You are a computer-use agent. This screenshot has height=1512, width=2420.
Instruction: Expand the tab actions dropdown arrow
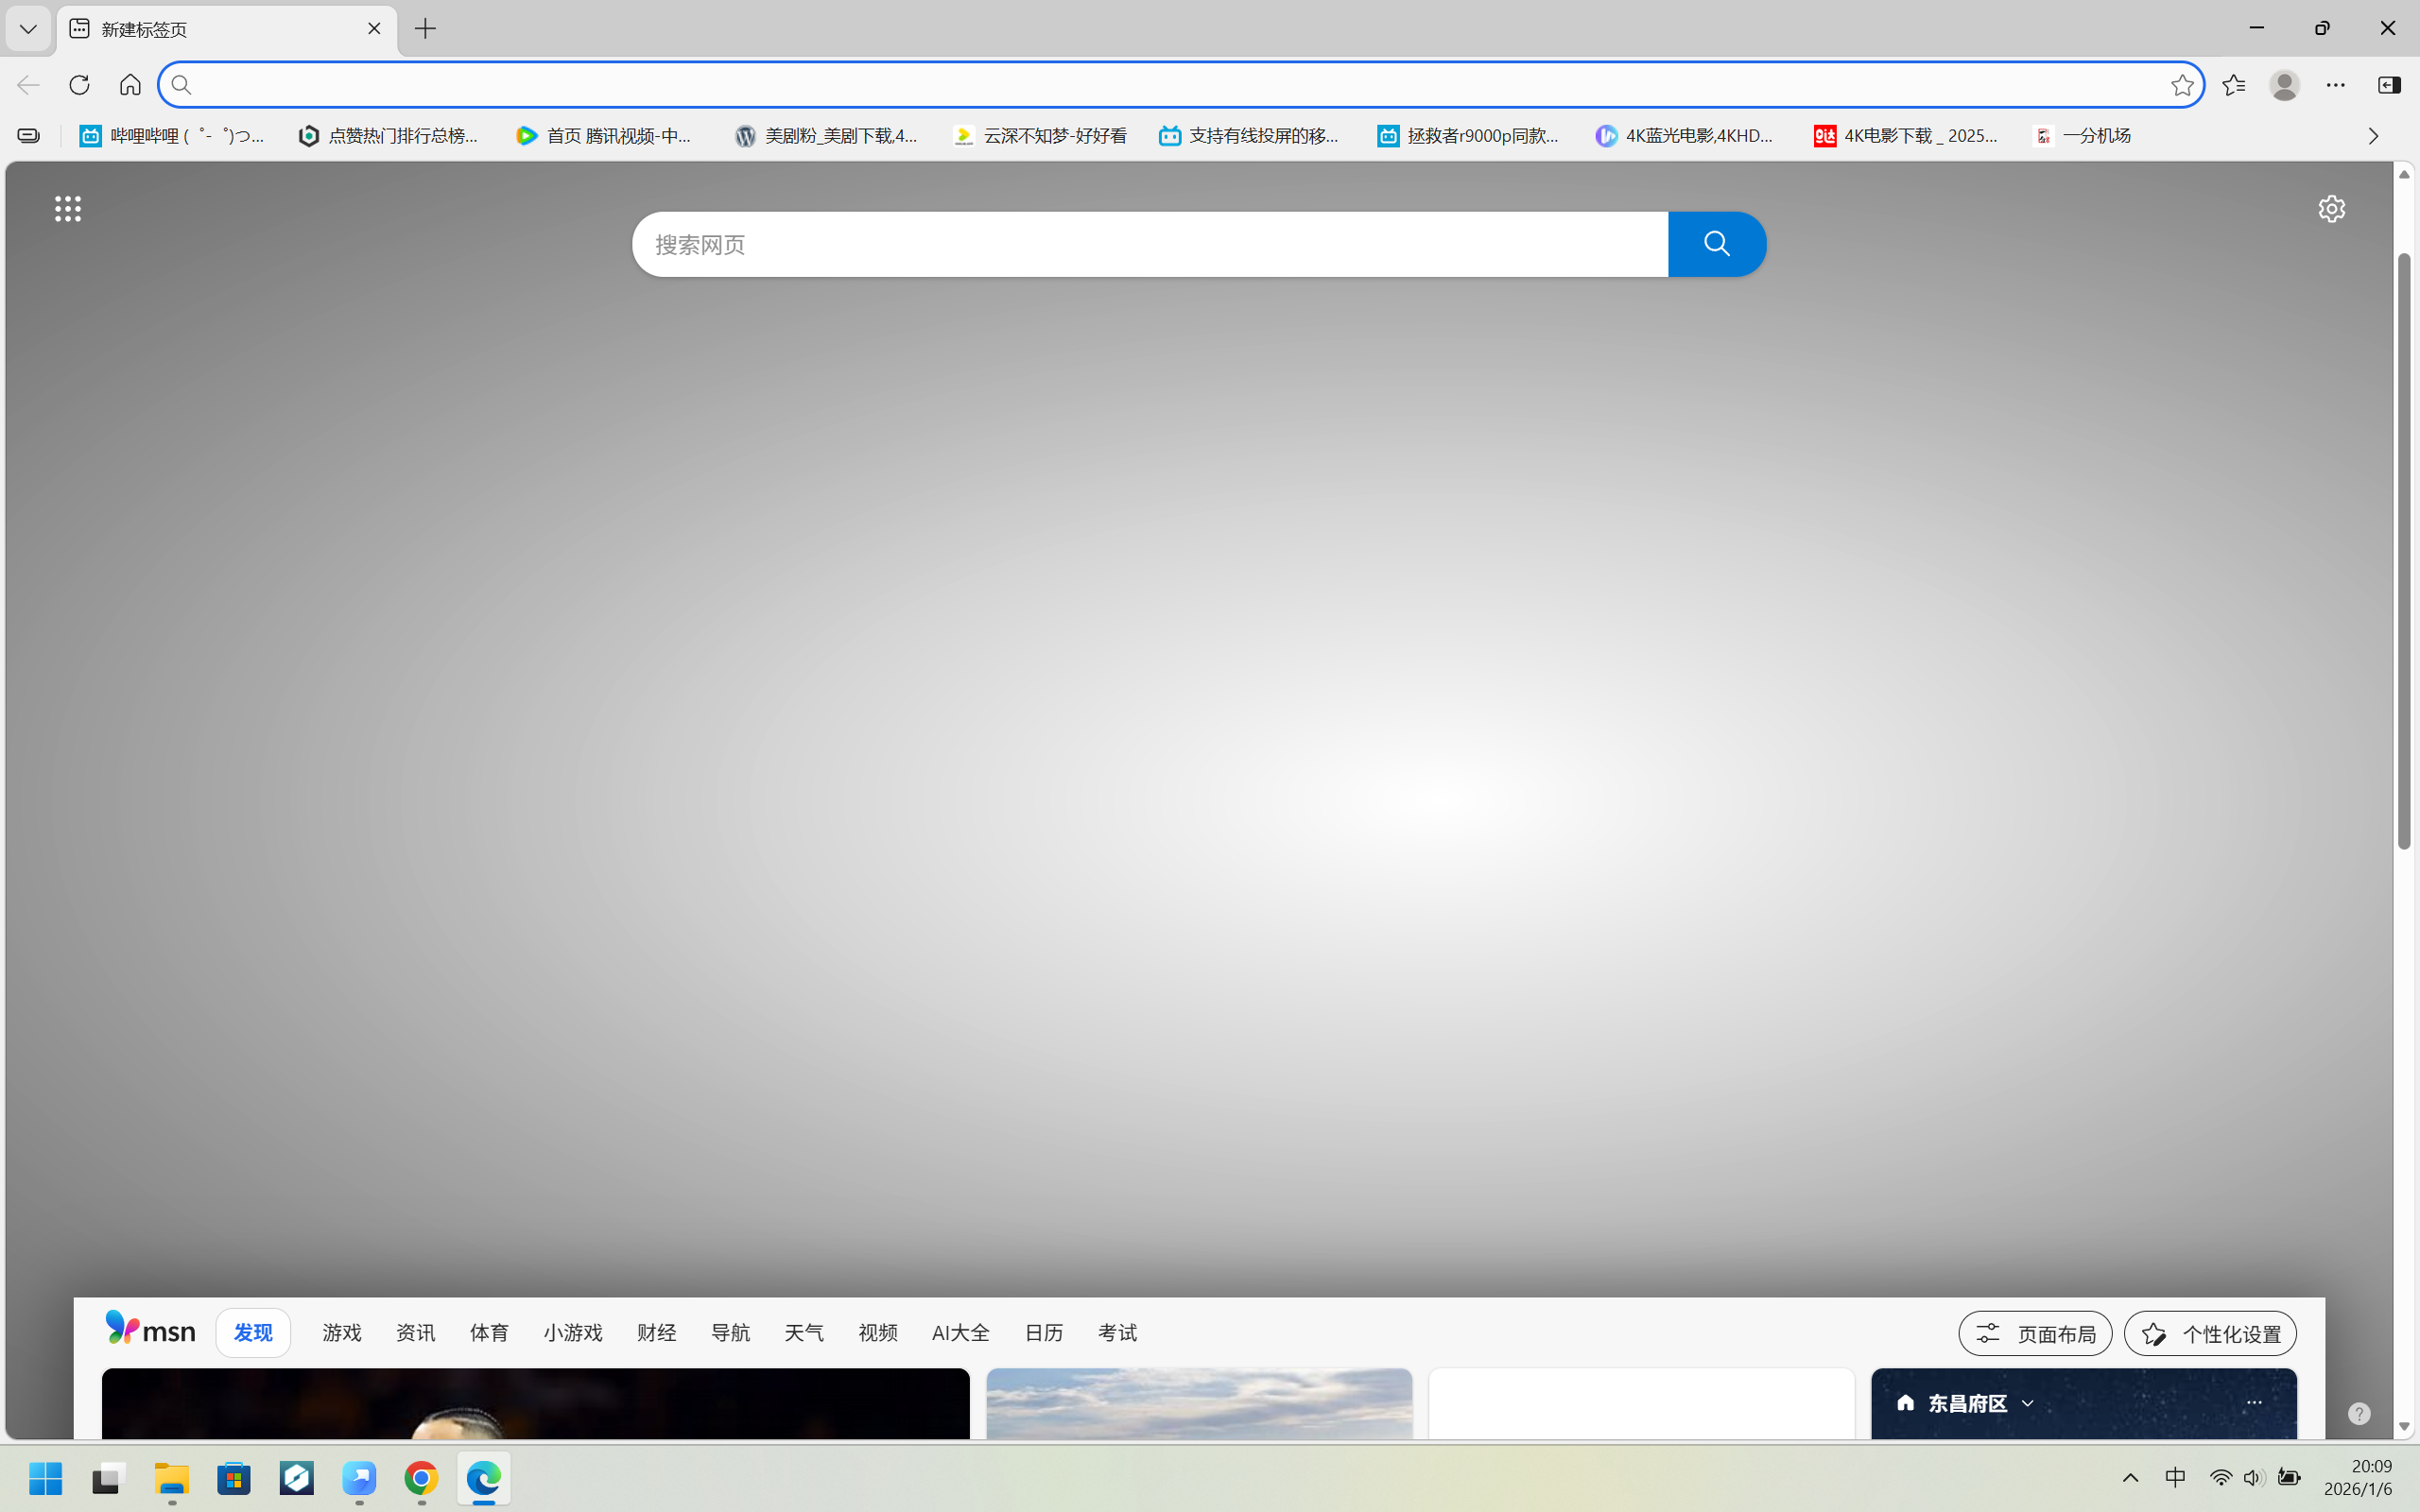(28, 29)
